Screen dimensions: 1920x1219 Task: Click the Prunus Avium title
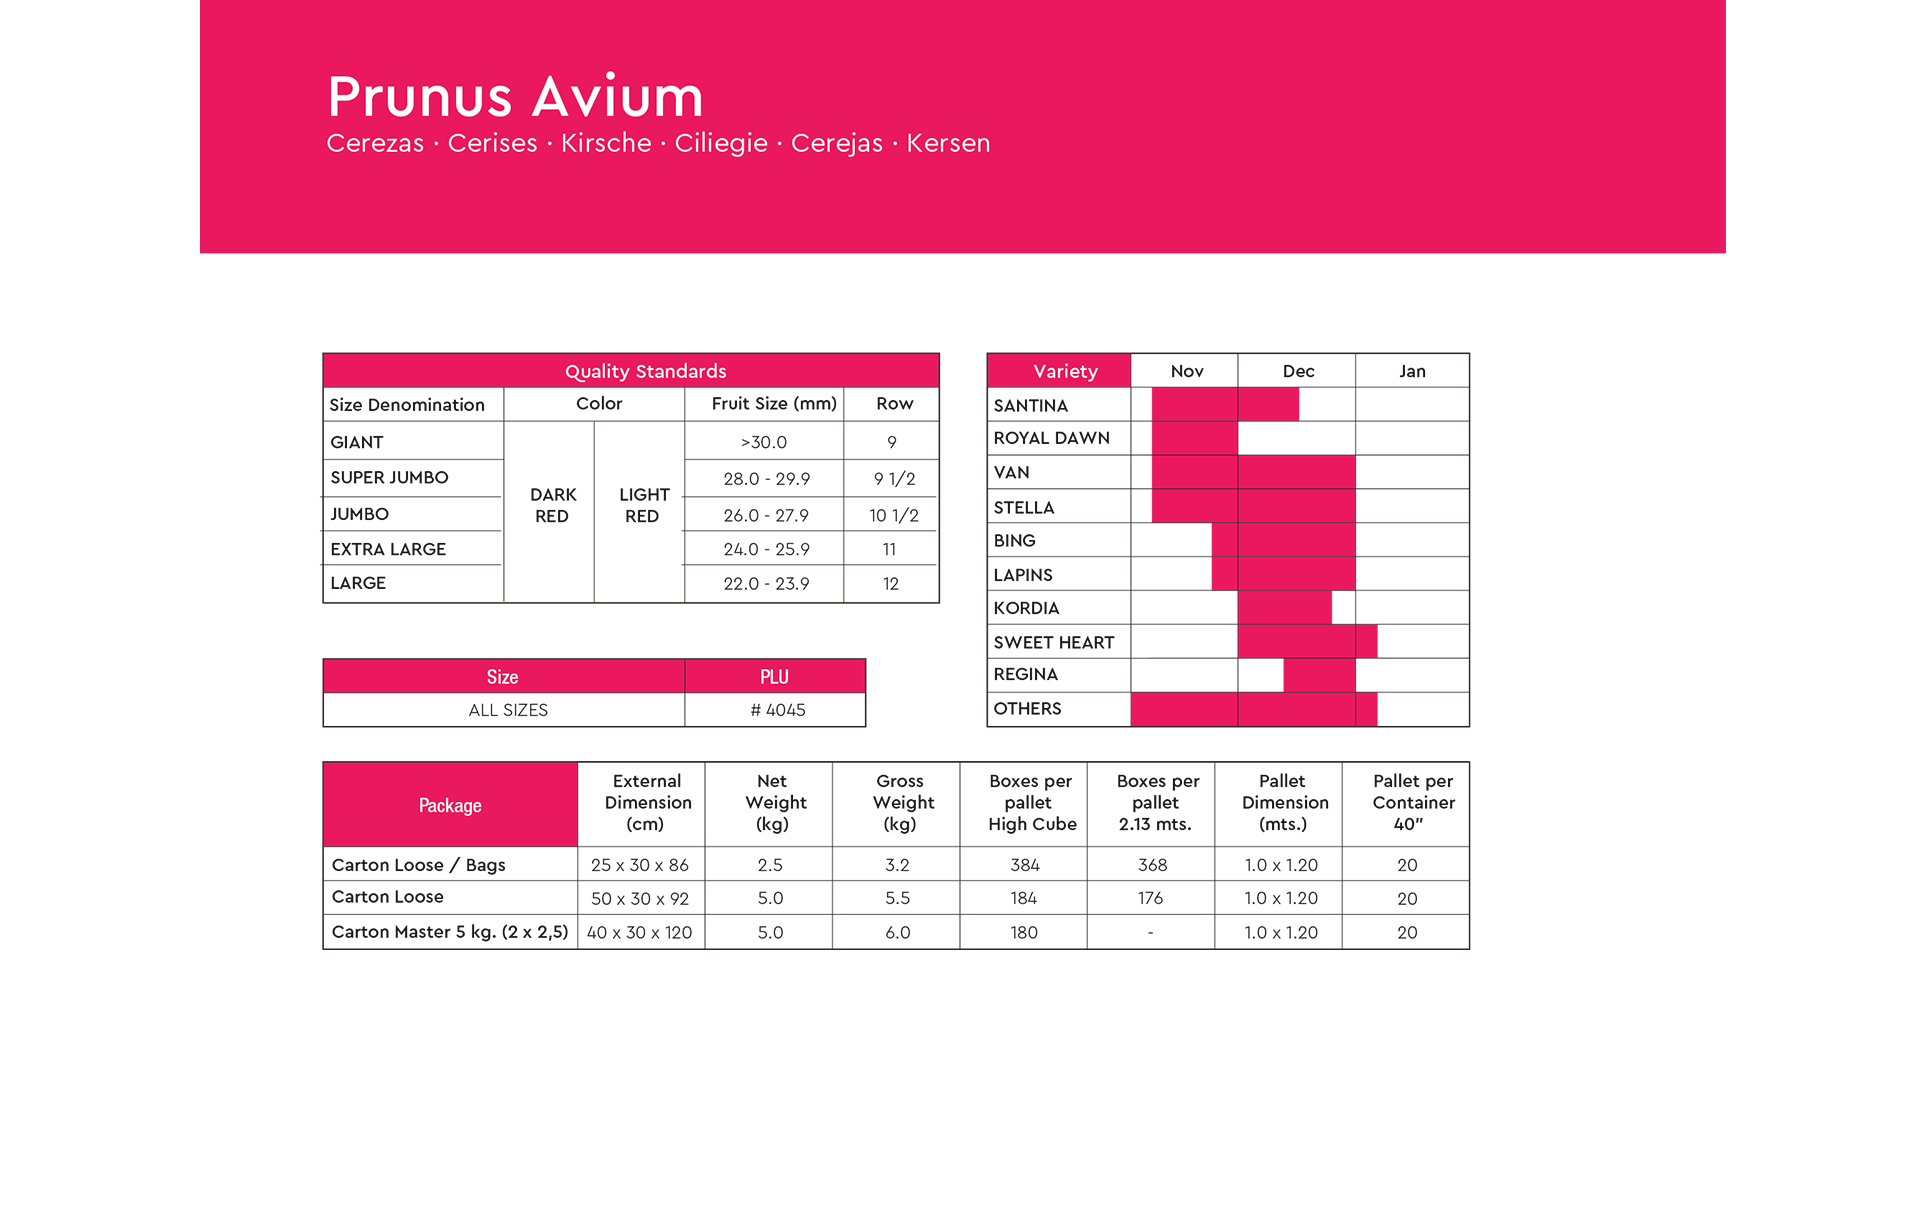(515, 97)
